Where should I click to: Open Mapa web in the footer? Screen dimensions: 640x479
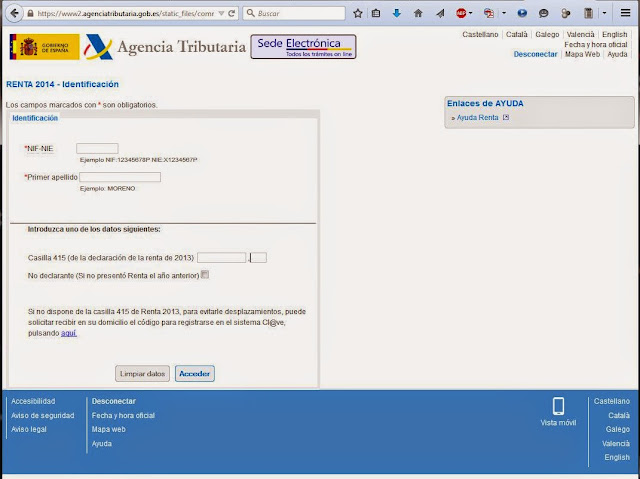click(x=109, y=429)
